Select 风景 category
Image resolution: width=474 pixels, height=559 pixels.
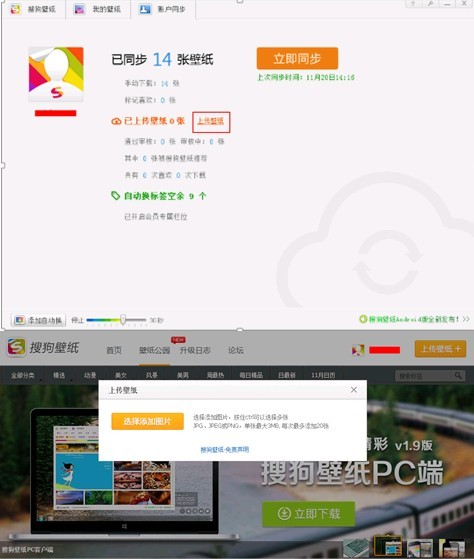[x=152, y=375]
